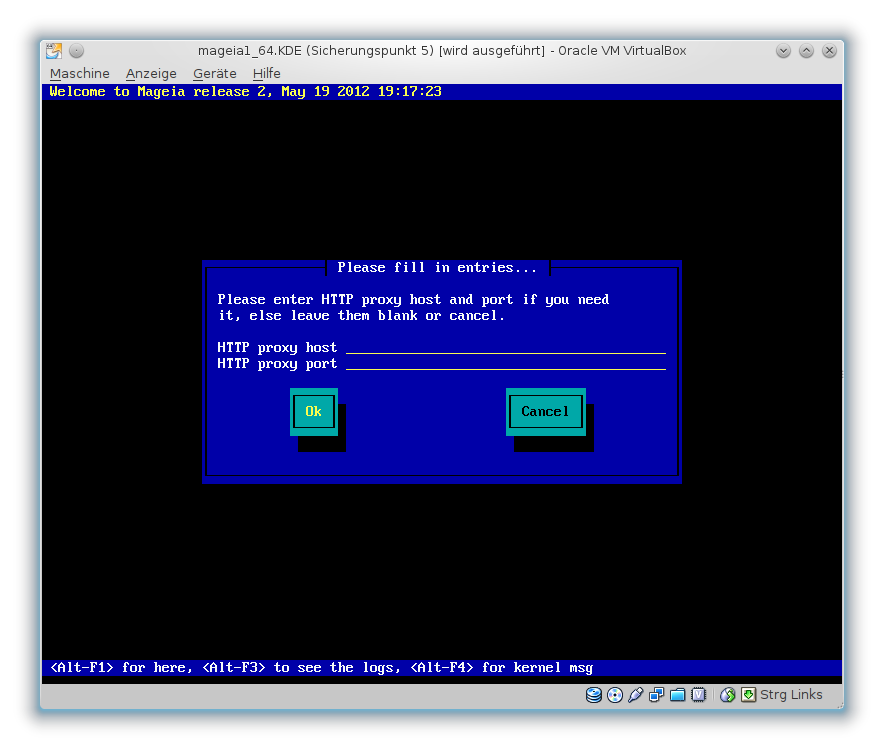Open the Hilfe menu
The width and height of the screenshot is (884, 749).
click(267, 74)
